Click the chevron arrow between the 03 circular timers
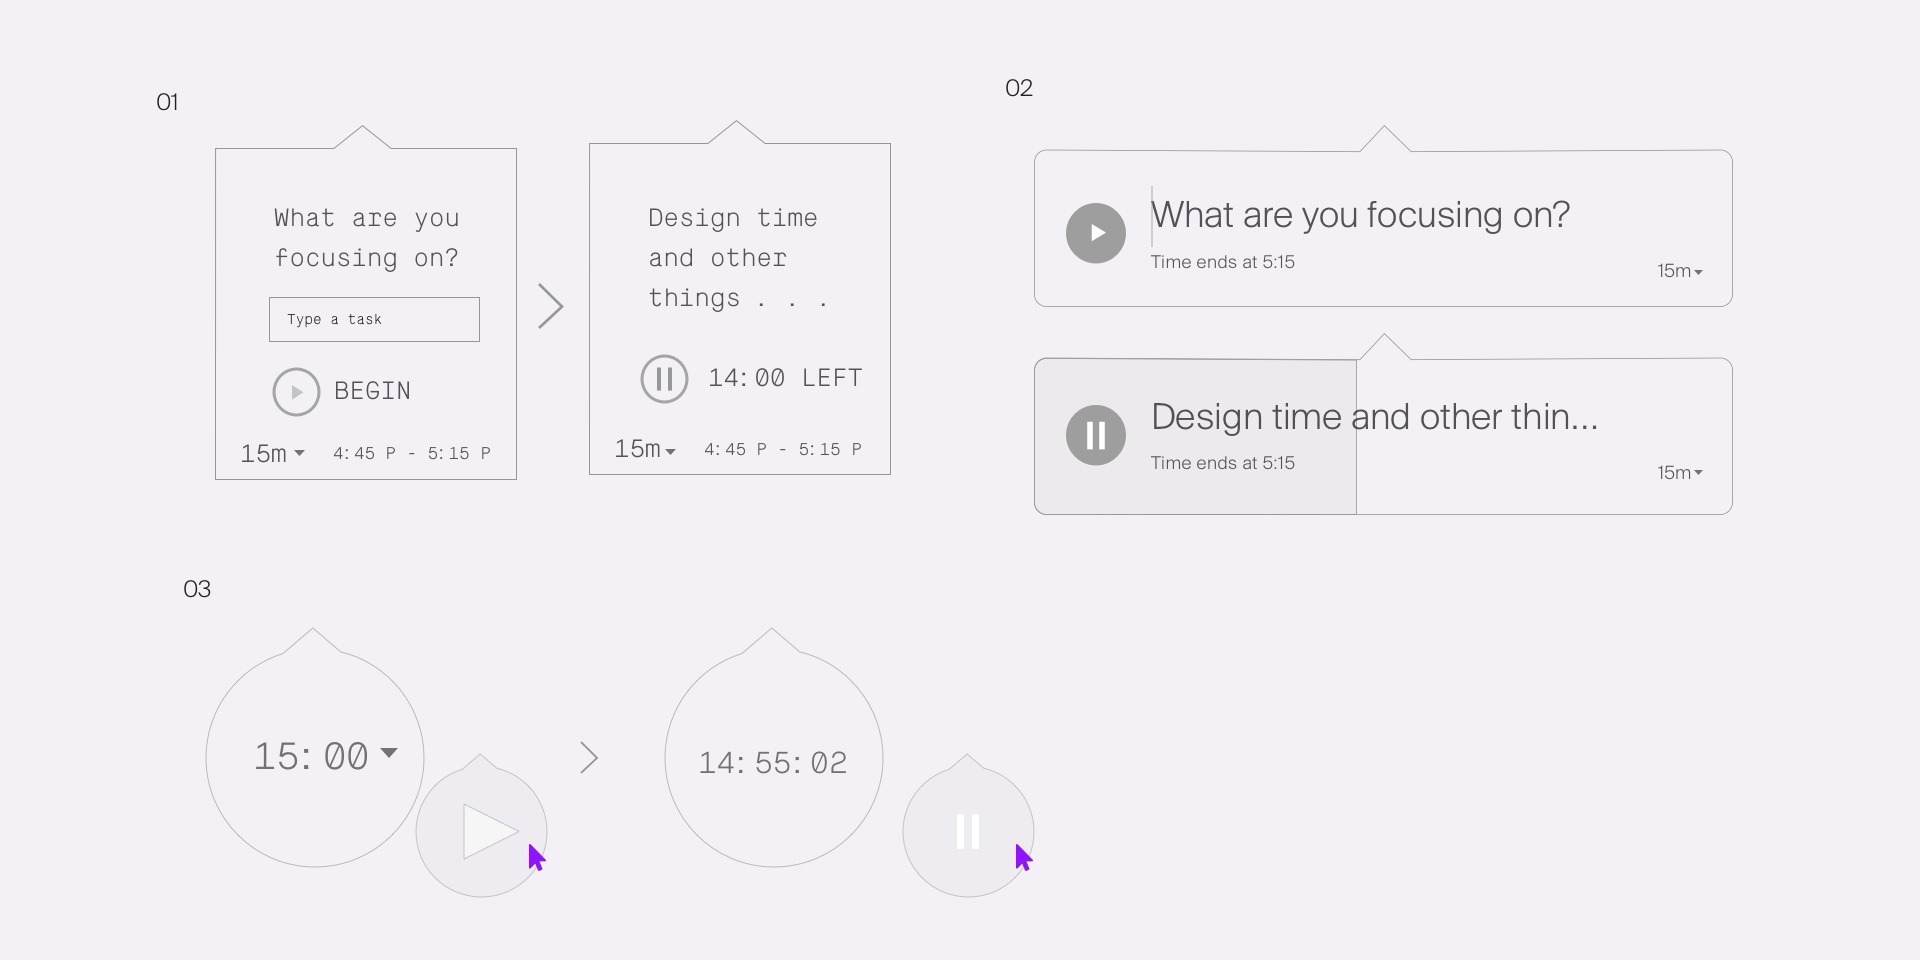The height and width of the screenshot is (960, 1920). coord(589,758)
